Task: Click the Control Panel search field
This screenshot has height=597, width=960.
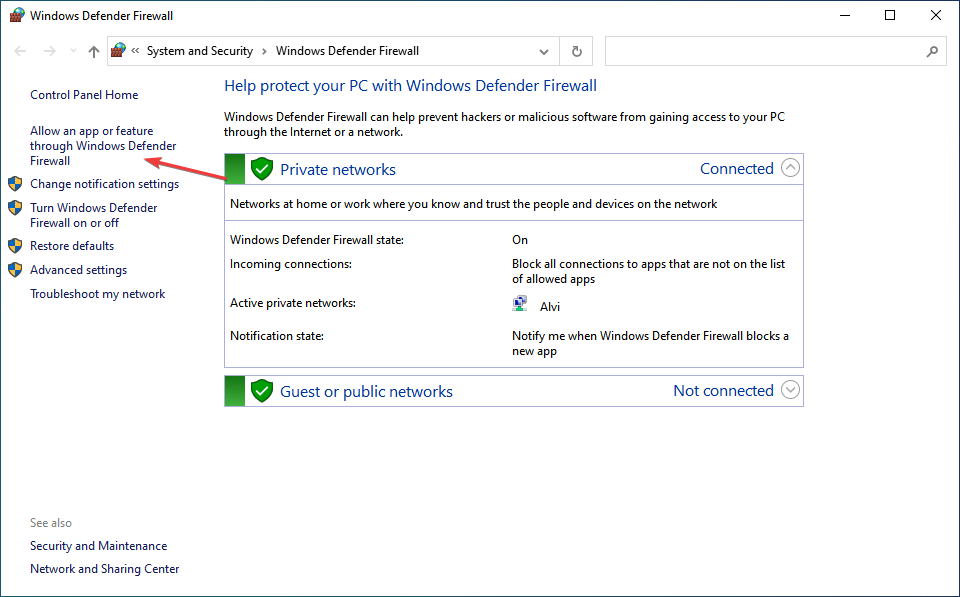Action: (765, 51)
